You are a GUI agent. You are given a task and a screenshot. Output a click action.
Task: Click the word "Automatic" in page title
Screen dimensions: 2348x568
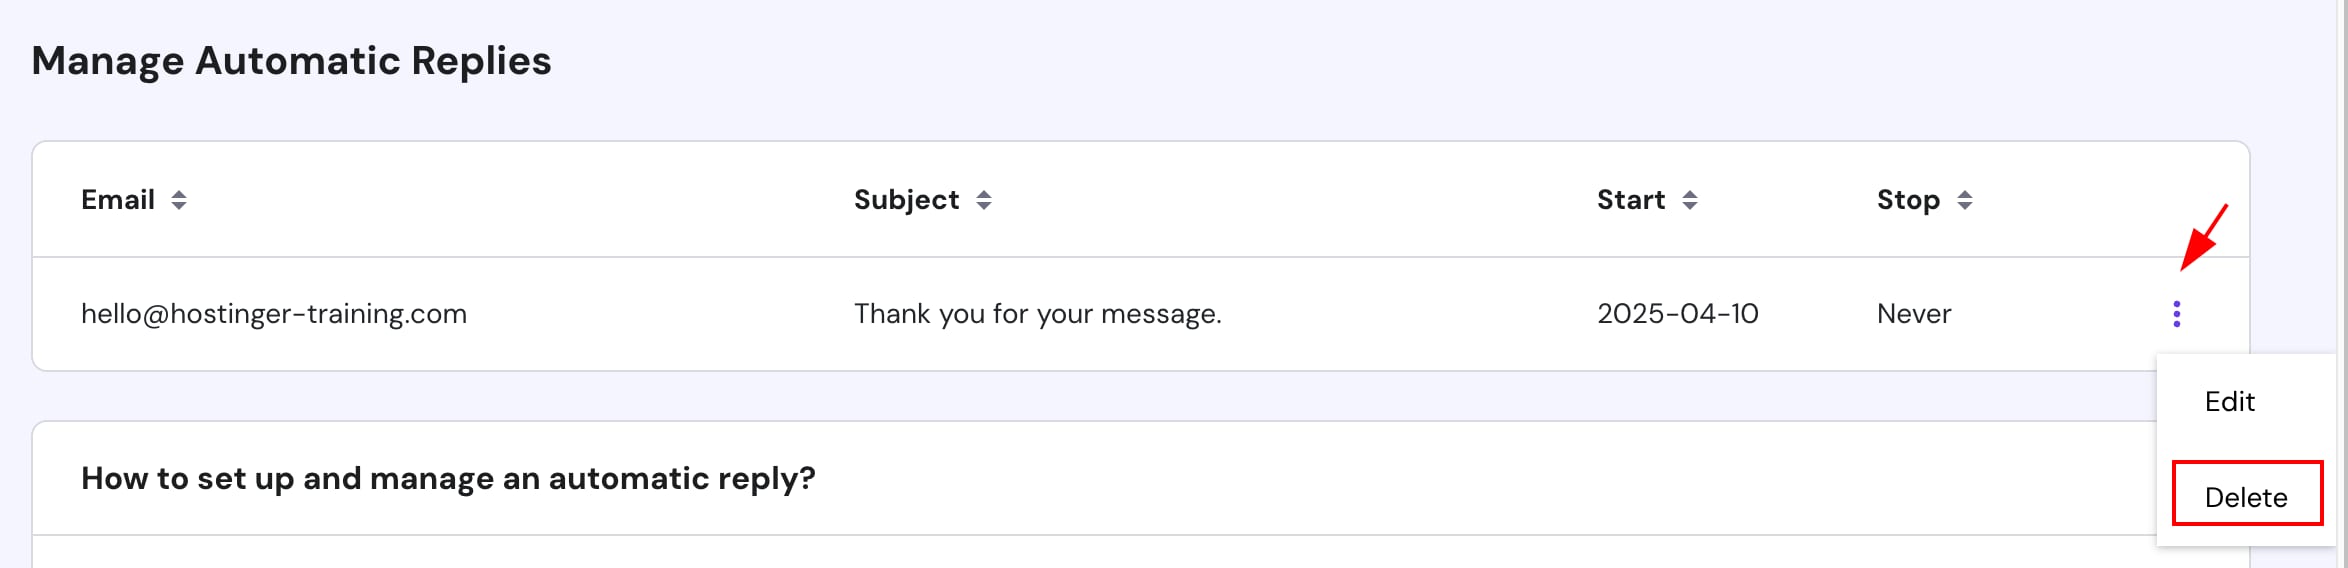(x=298, y=61)
